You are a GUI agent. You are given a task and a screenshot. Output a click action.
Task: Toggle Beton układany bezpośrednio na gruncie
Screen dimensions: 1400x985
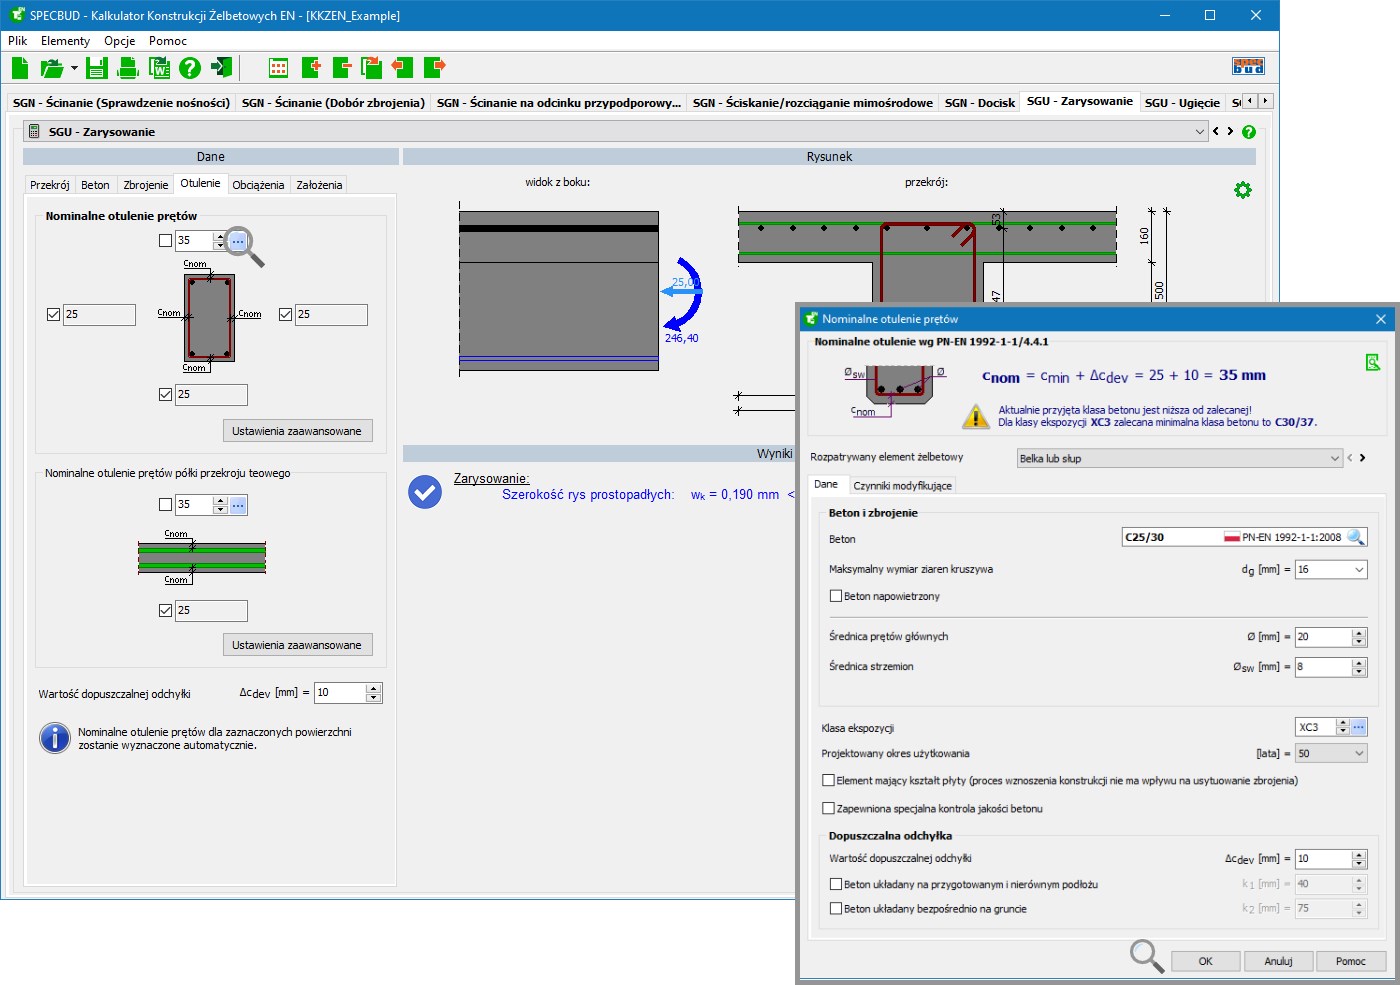pyautogui.click(x=836, y=909)
